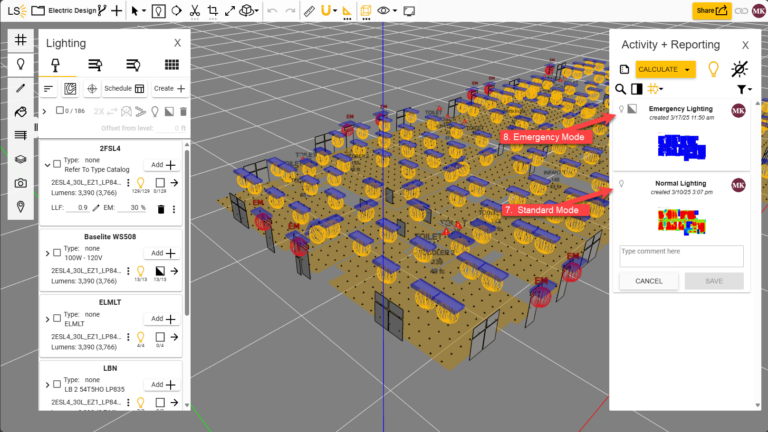Open the light bulb panel in left sidebar
The height and width of the screenshot is (432, 768).
point(21,64)
